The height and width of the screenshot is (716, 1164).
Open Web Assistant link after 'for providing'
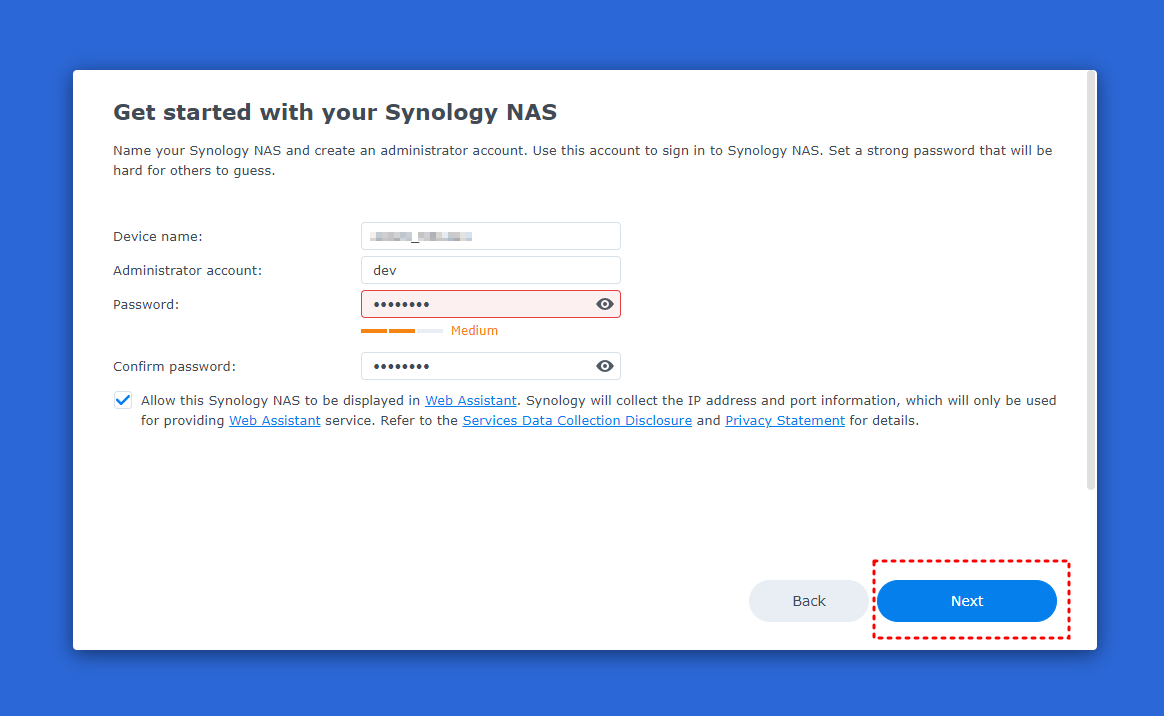275,421
